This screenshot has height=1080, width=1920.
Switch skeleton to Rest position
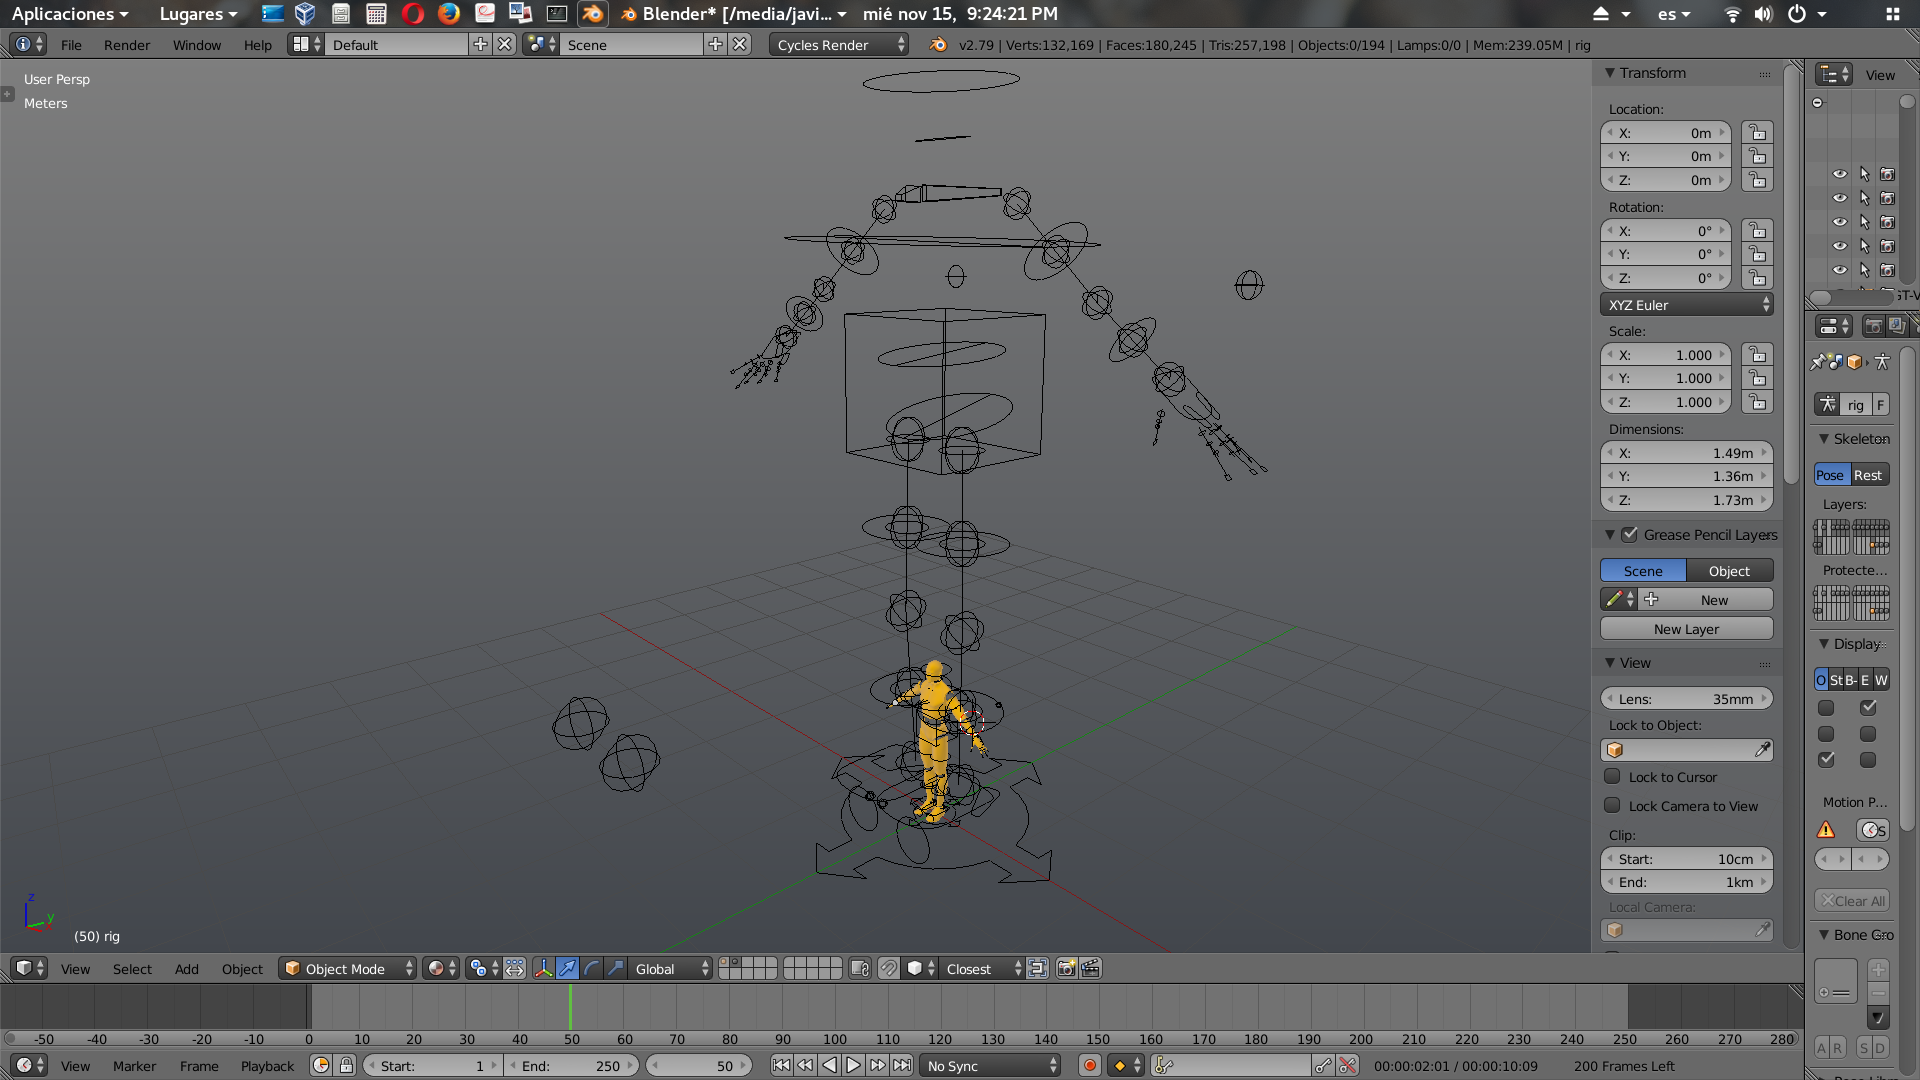point(1869,475)
